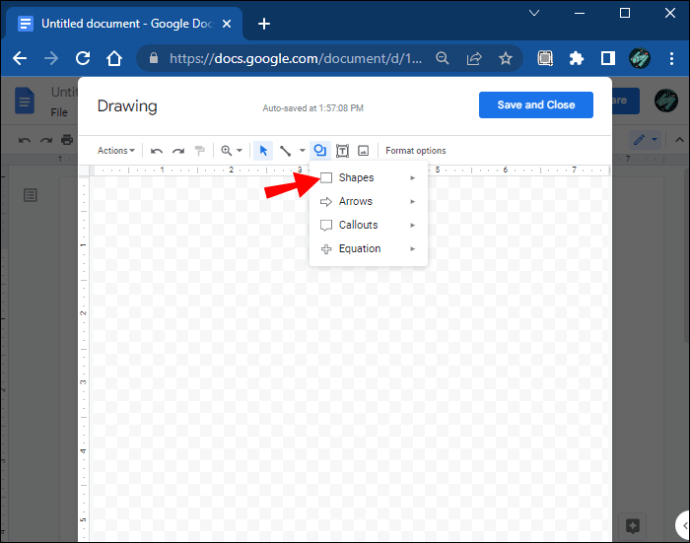The height and width of the screenshot is (543, 690).
Task: Click the browser Back button
Action: coord(20,58)
